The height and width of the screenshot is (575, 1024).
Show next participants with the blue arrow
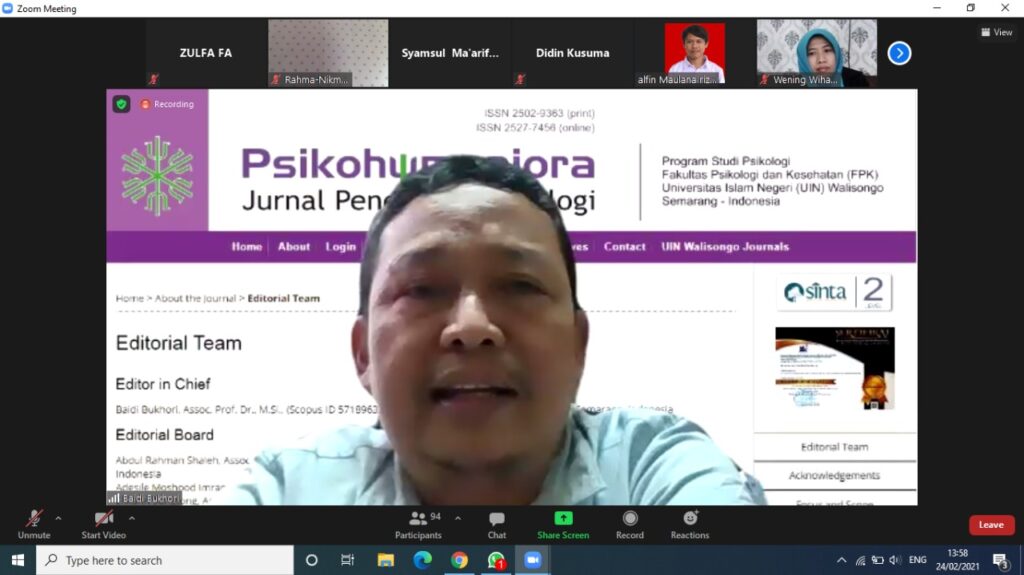click(899, 53)
